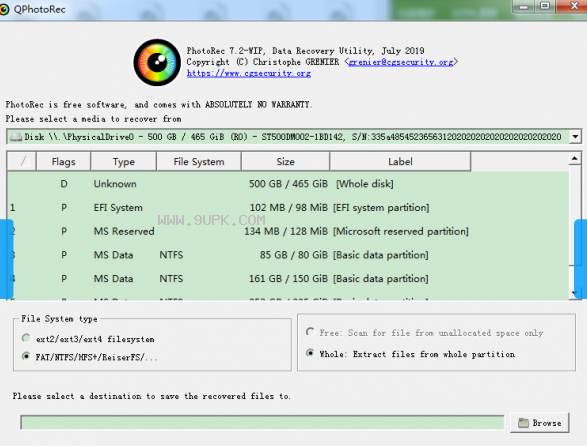
Task: Click the partition list scroll up arrow
Action: click(x=575, y=159)
